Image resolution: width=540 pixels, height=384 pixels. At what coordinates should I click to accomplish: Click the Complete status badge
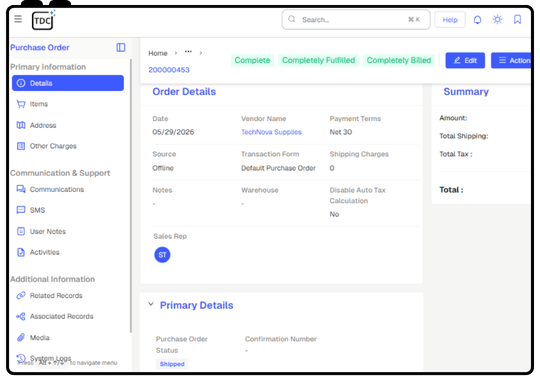252,60
